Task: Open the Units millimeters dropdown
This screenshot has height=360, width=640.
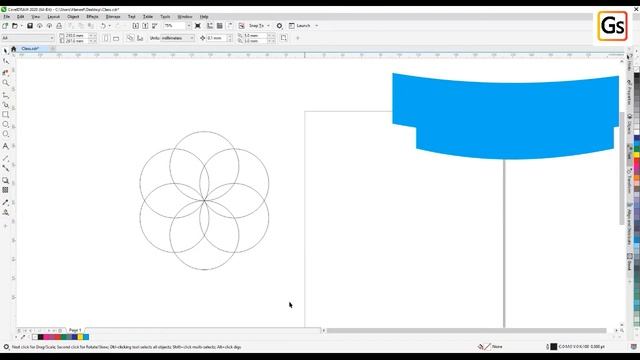Action: click(191, 38)
